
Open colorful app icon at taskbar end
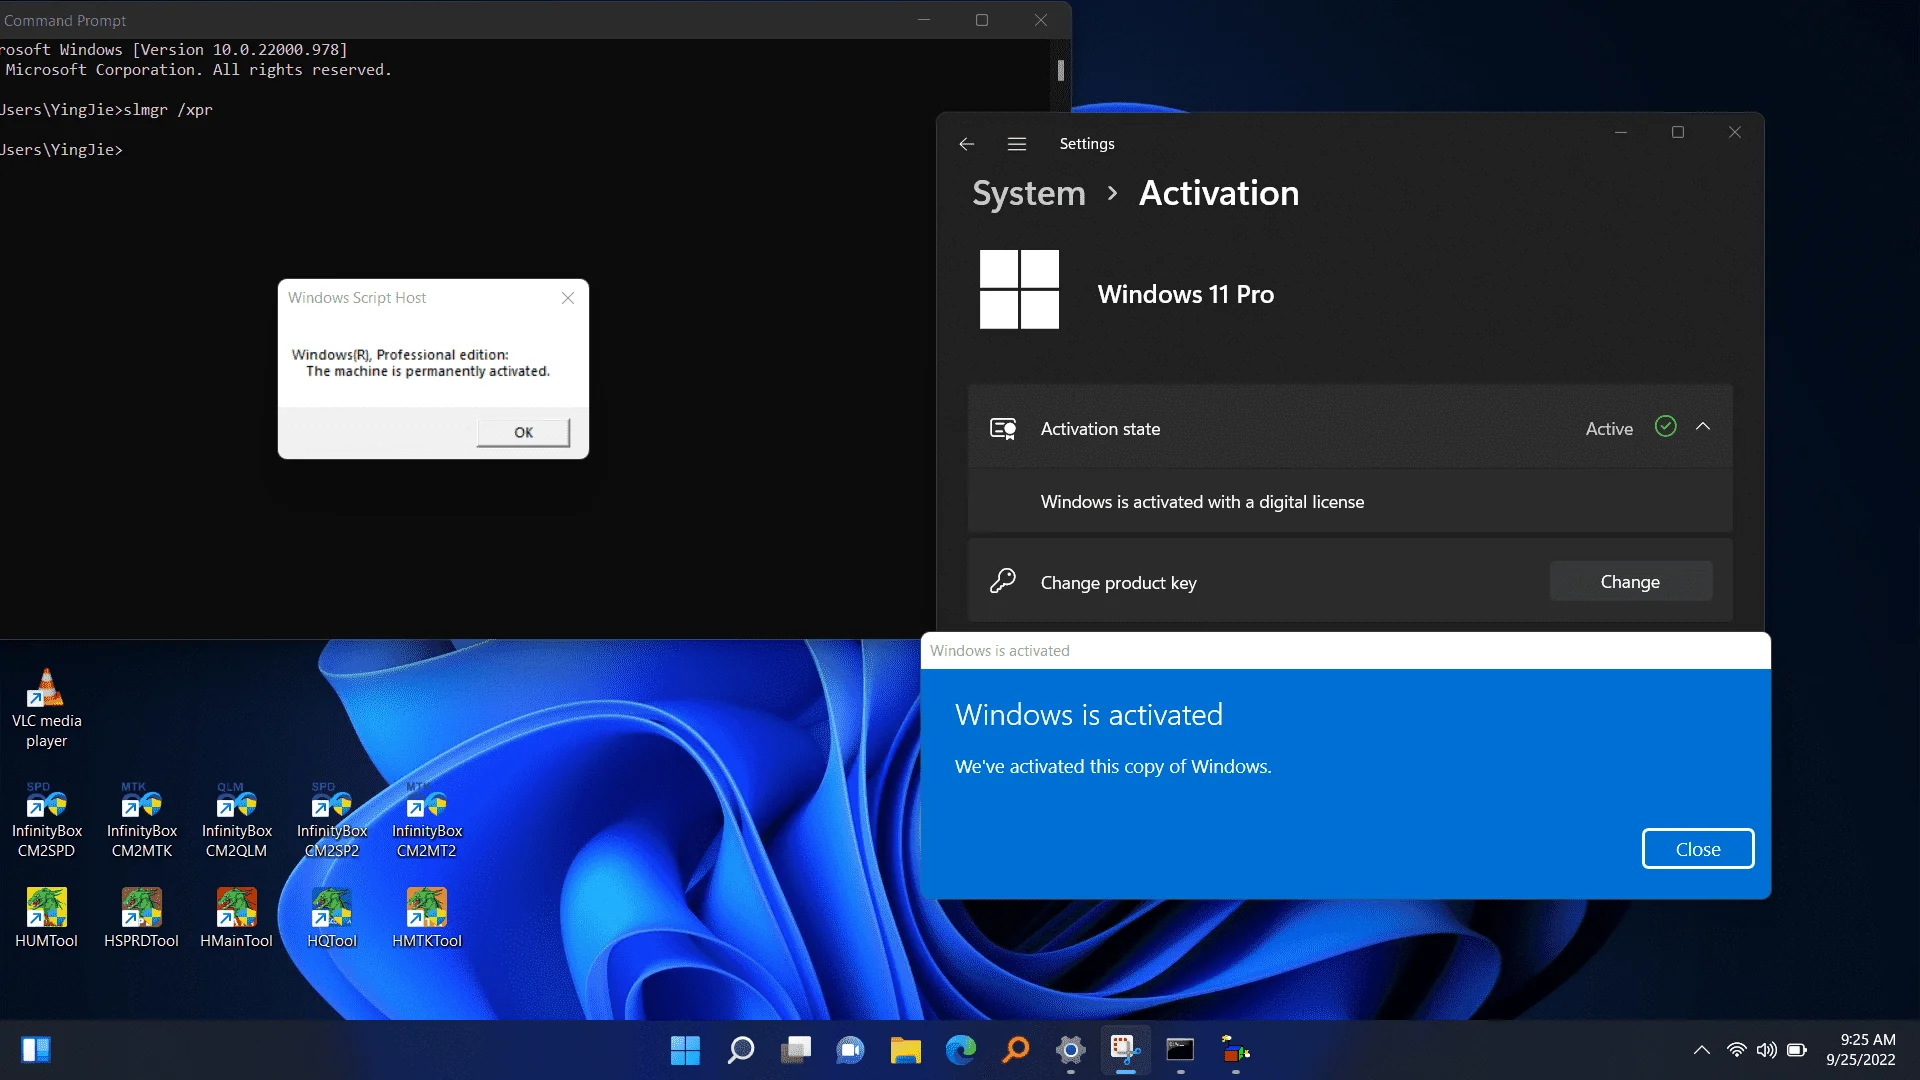(x=1236, y=1050)
